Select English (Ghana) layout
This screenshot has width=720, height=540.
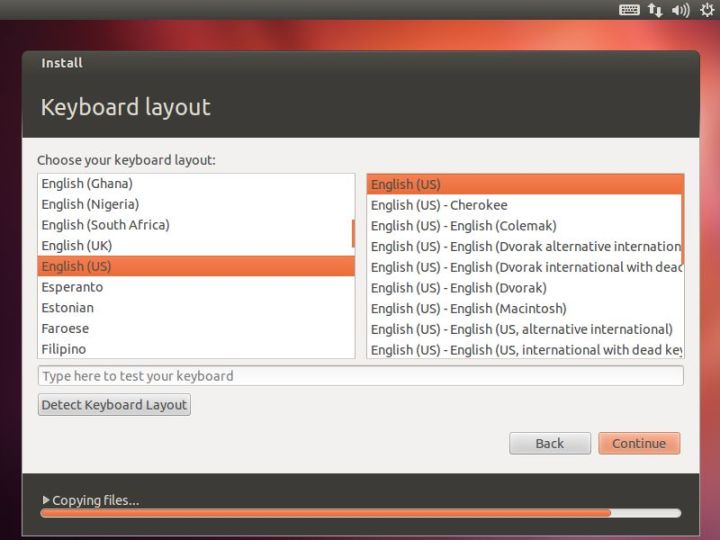pyautogui.click(x=196, y=184)
